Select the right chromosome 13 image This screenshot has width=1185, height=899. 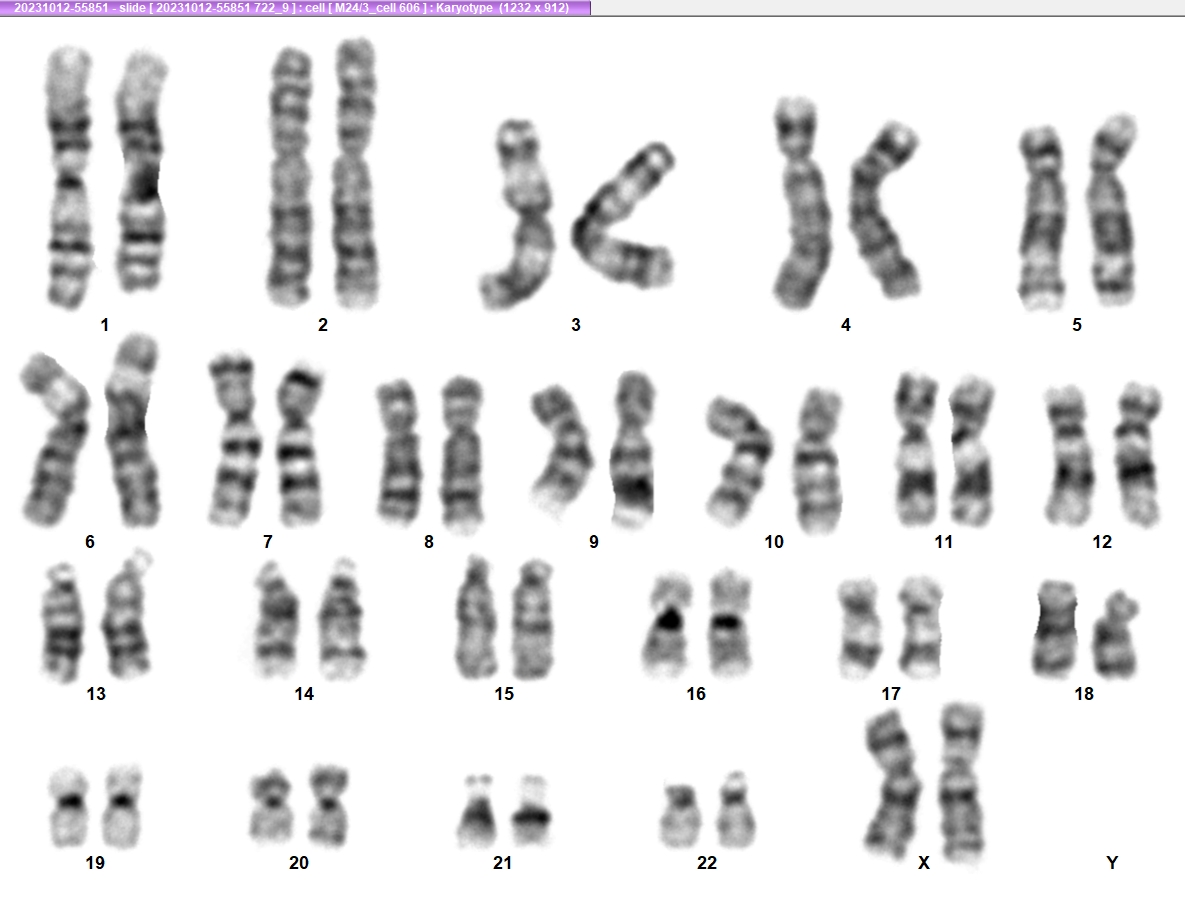point(127,613)
